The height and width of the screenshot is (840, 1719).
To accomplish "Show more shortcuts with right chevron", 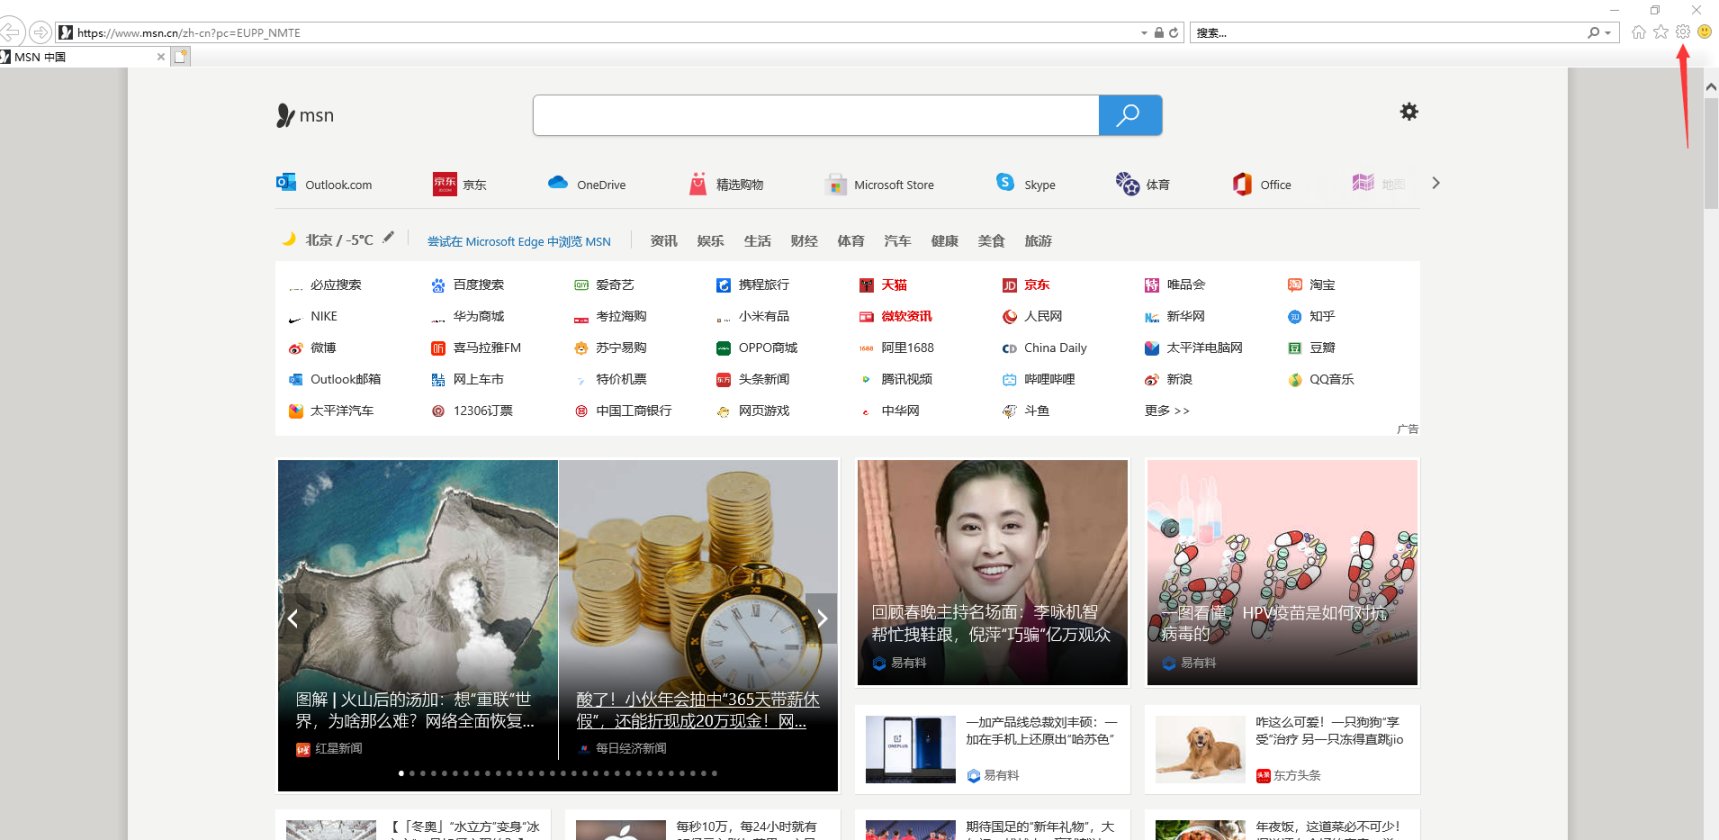I will (1435, 183).
